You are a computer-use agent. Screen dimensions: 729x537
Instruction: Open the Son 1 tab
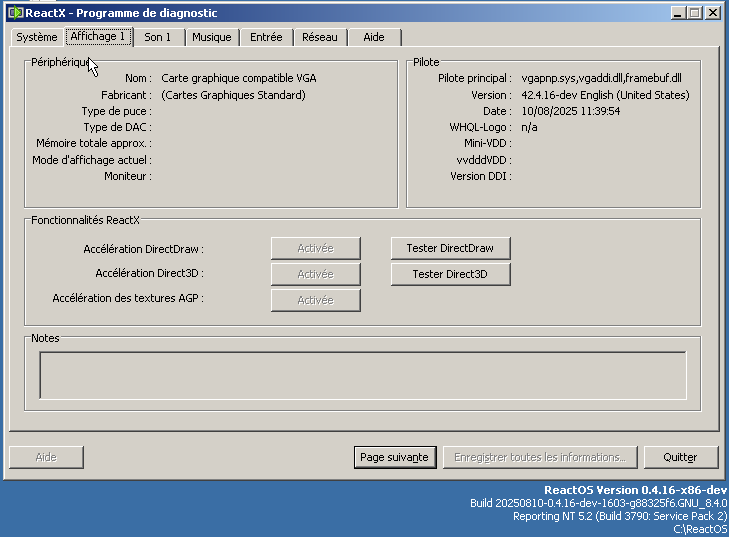tap(158, 37)
